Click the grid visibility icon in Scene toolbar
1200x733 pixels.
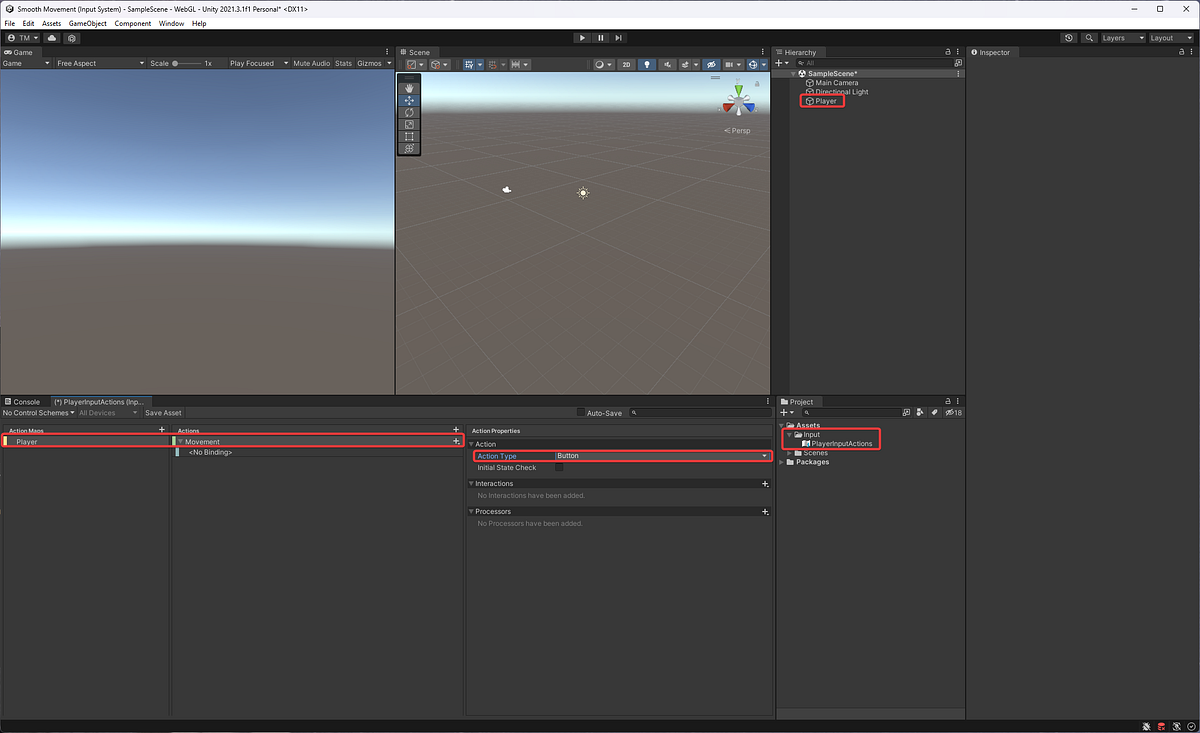pyautogui.click(x=470, y=64)
